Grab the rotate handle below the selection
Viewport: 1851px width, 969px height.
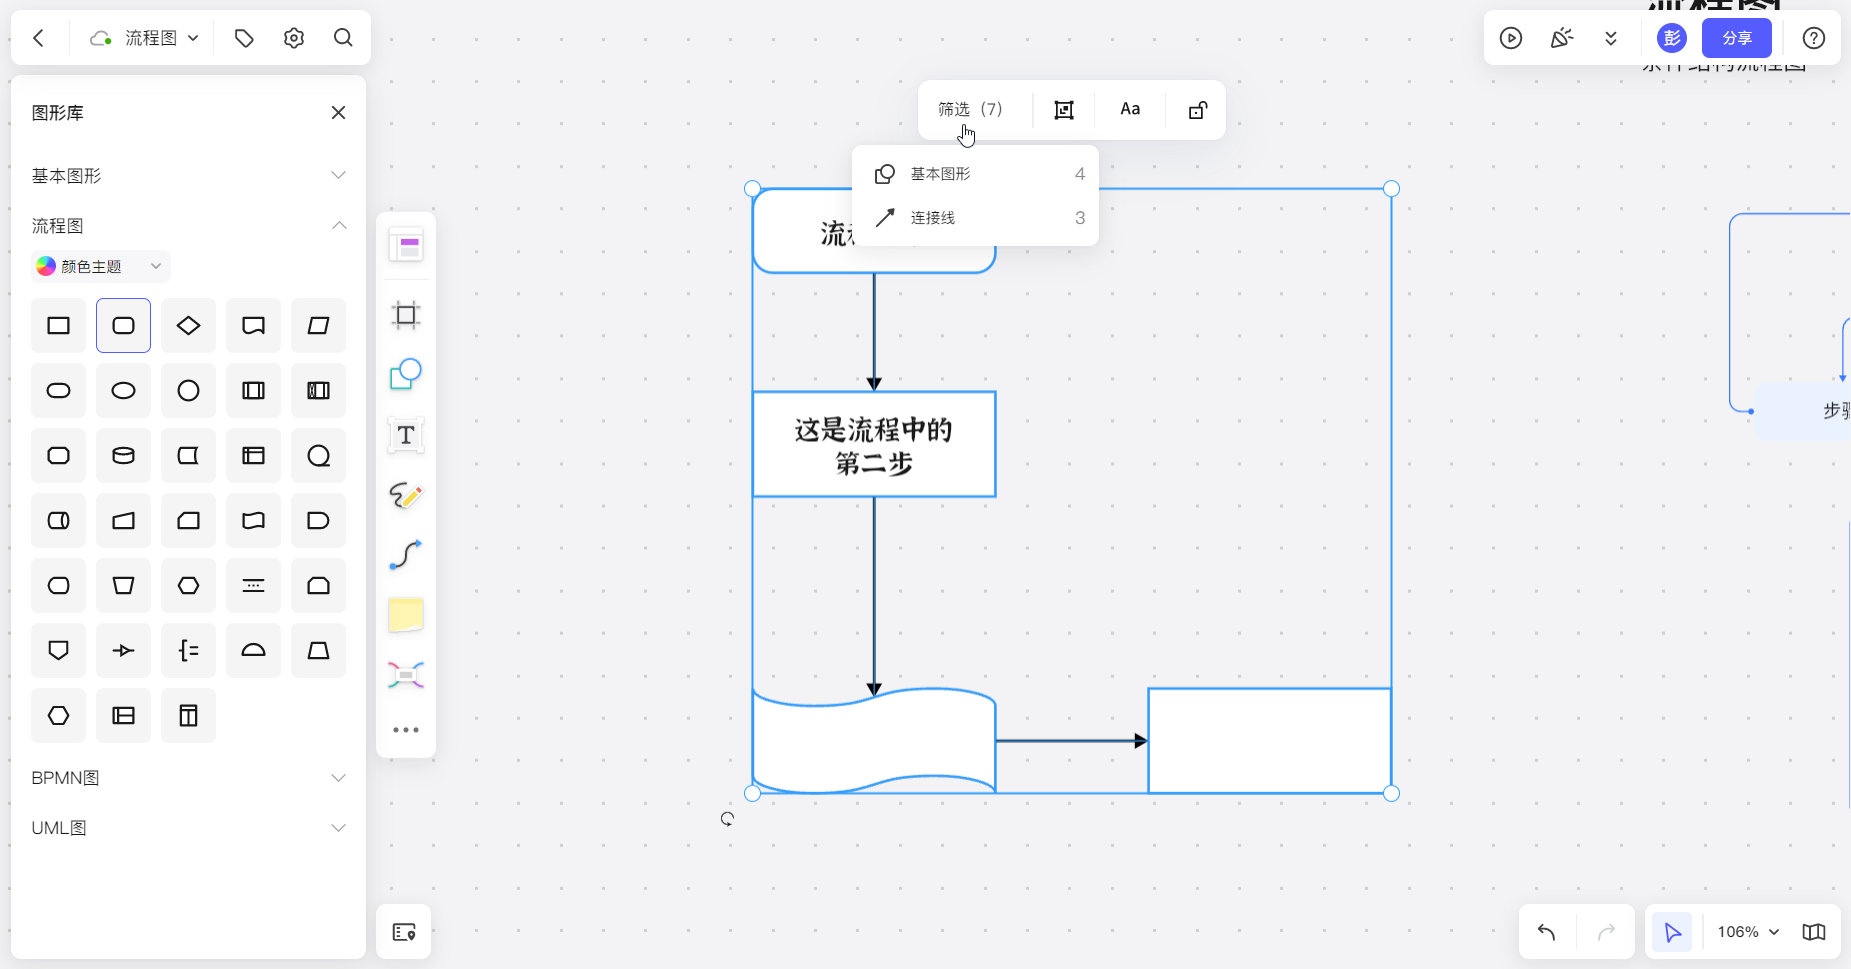[727, 819]
